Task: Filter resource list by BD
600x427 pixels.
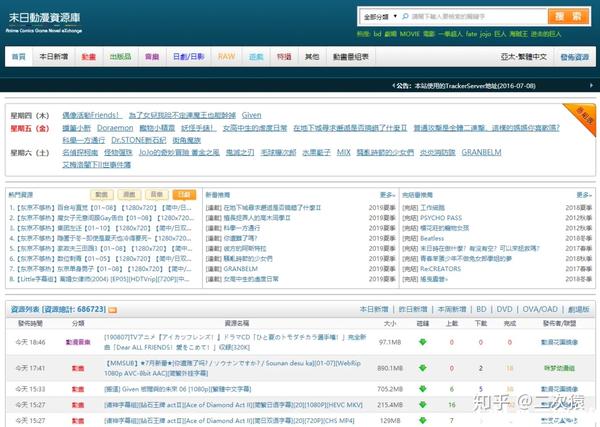Action: pos(481,309)
